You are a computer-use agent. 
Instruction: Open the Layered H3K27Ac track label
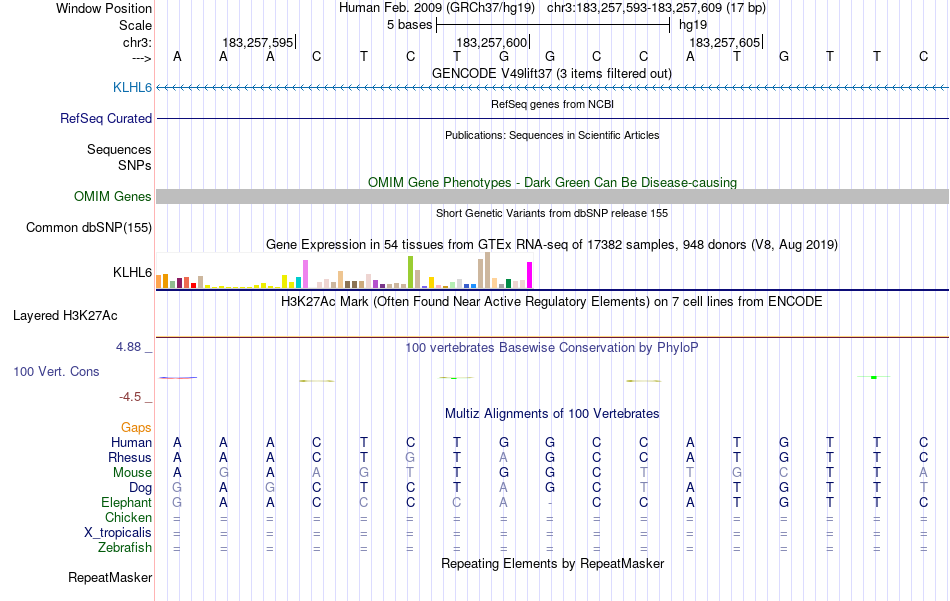(65, 316)
